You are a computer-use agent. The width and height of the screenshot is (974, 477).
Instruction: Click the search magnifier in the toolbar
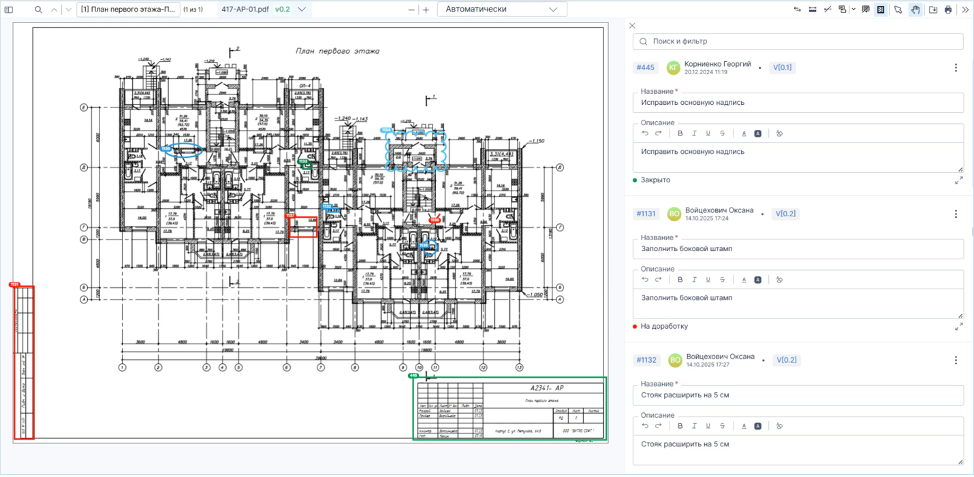[39, 9]
